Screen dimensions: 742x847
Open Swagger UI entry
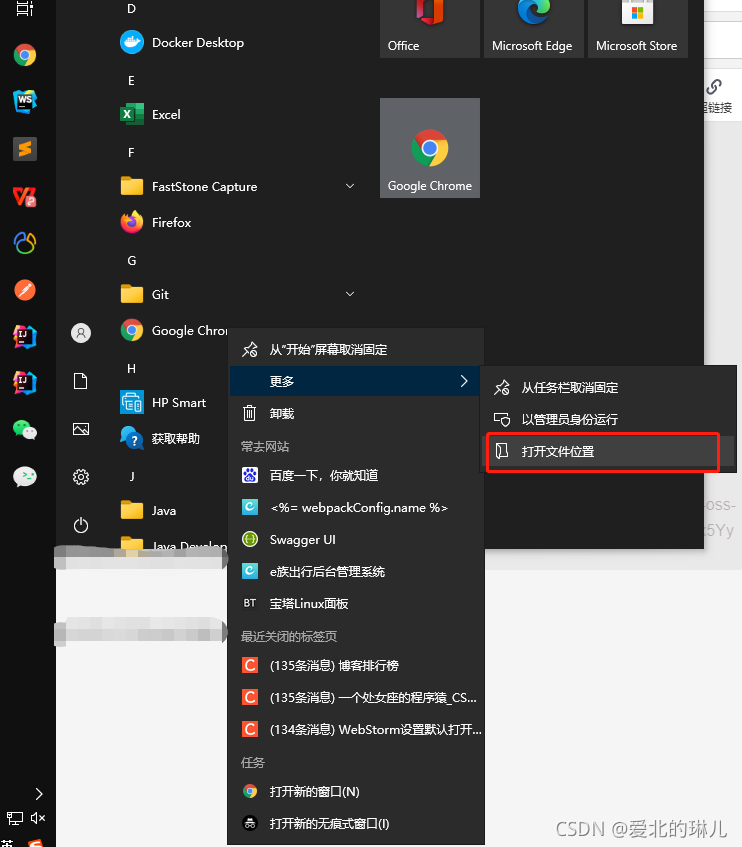coord(355,539)
